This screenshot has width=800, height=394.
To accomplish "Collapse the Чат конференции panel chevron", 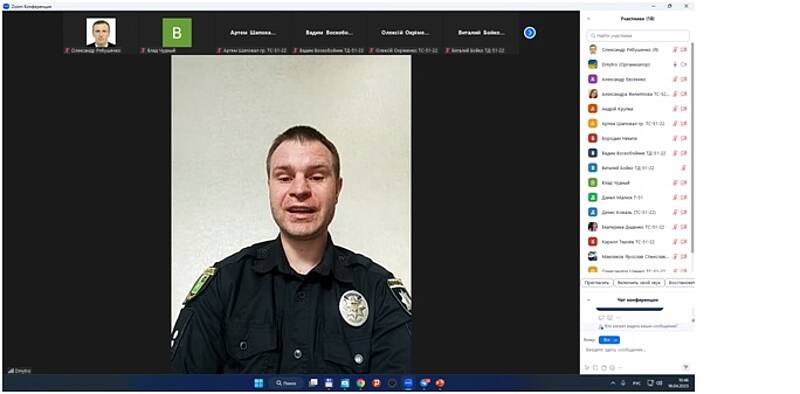I will point(588,300).
